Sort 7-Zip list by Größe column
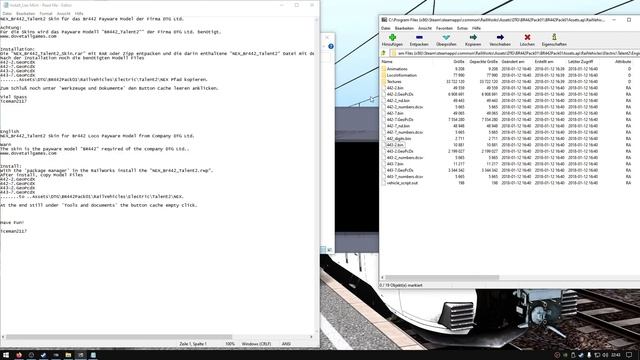Viewport: 640px width, 360px height. pyautogui.click(x=459, y=62)
